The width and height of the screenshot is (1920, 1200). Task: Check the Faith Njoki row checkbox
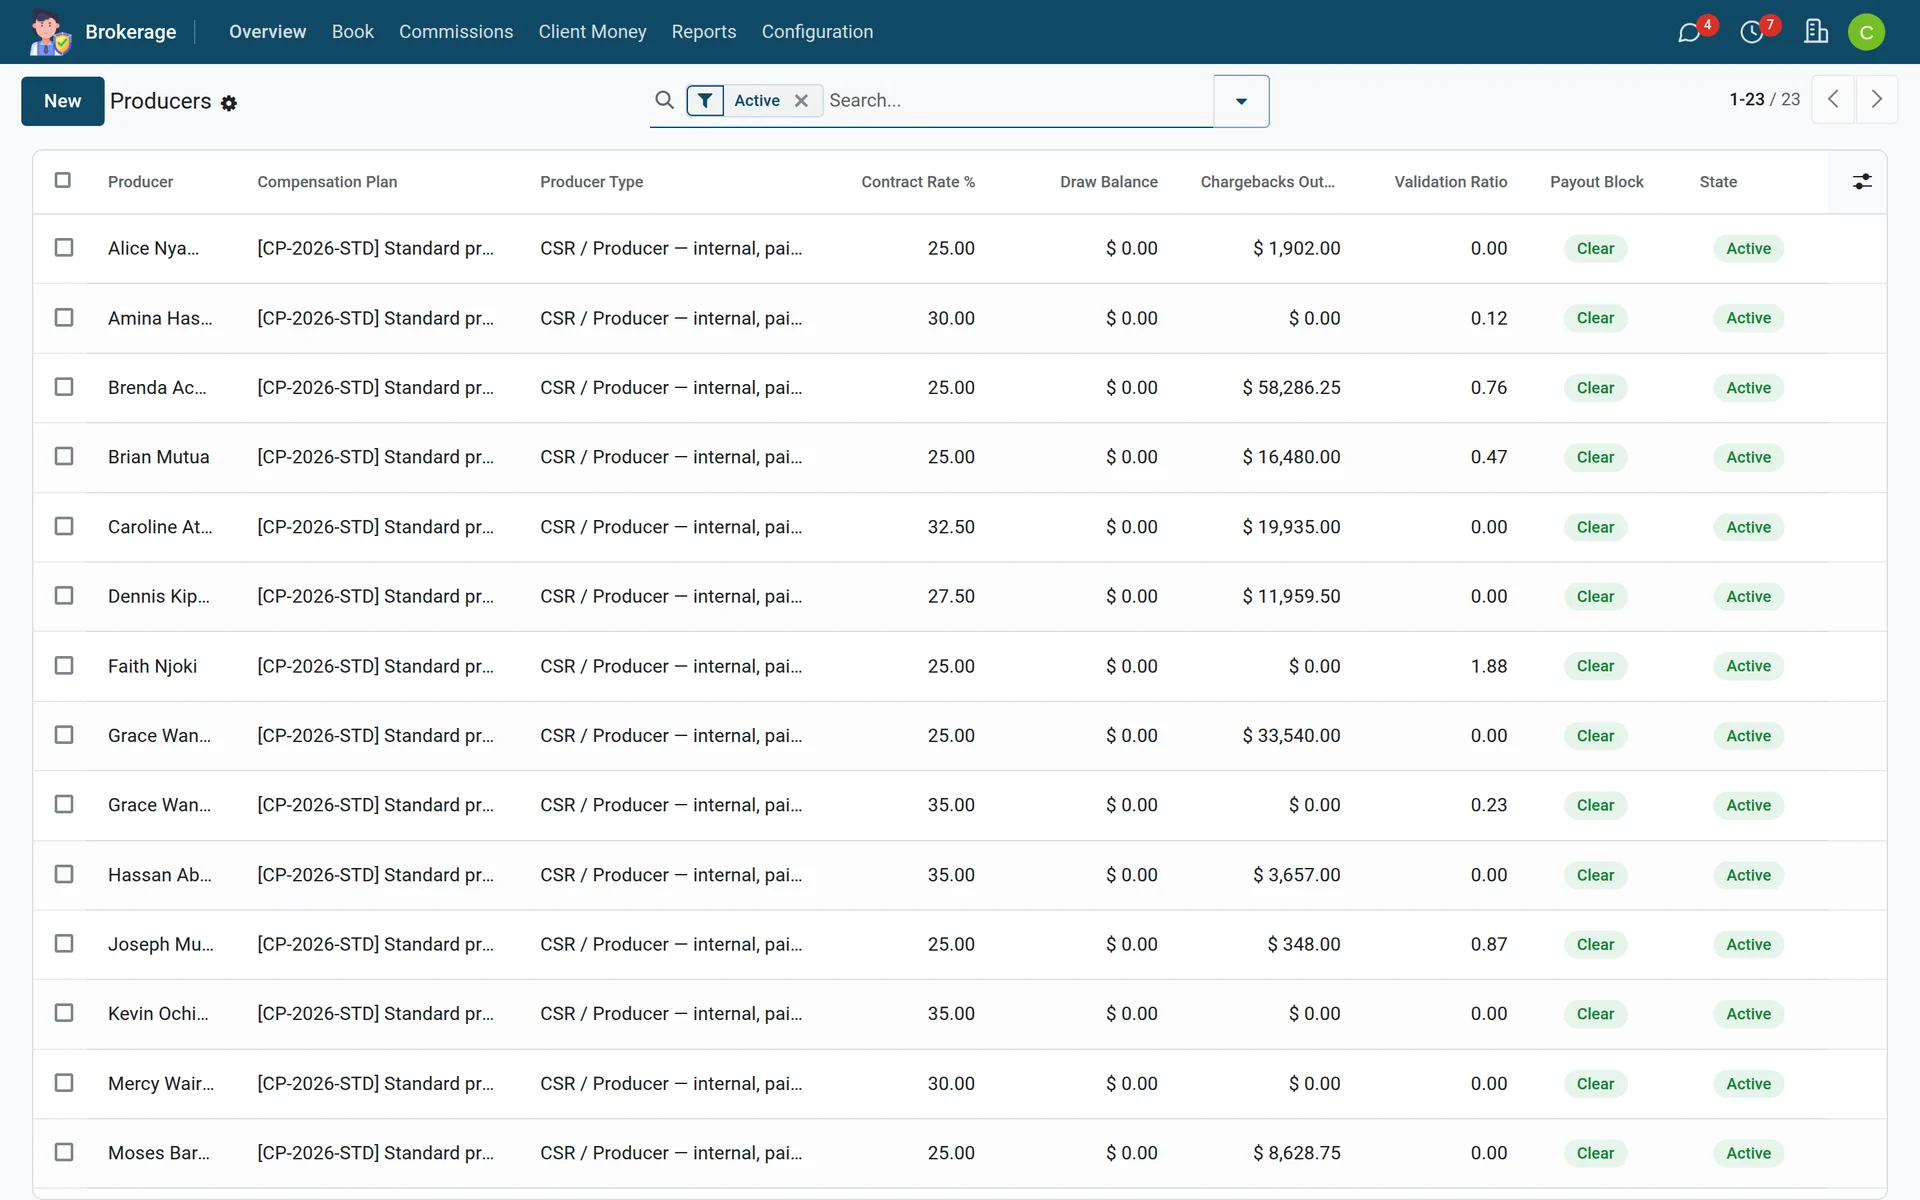pos(64,665)
